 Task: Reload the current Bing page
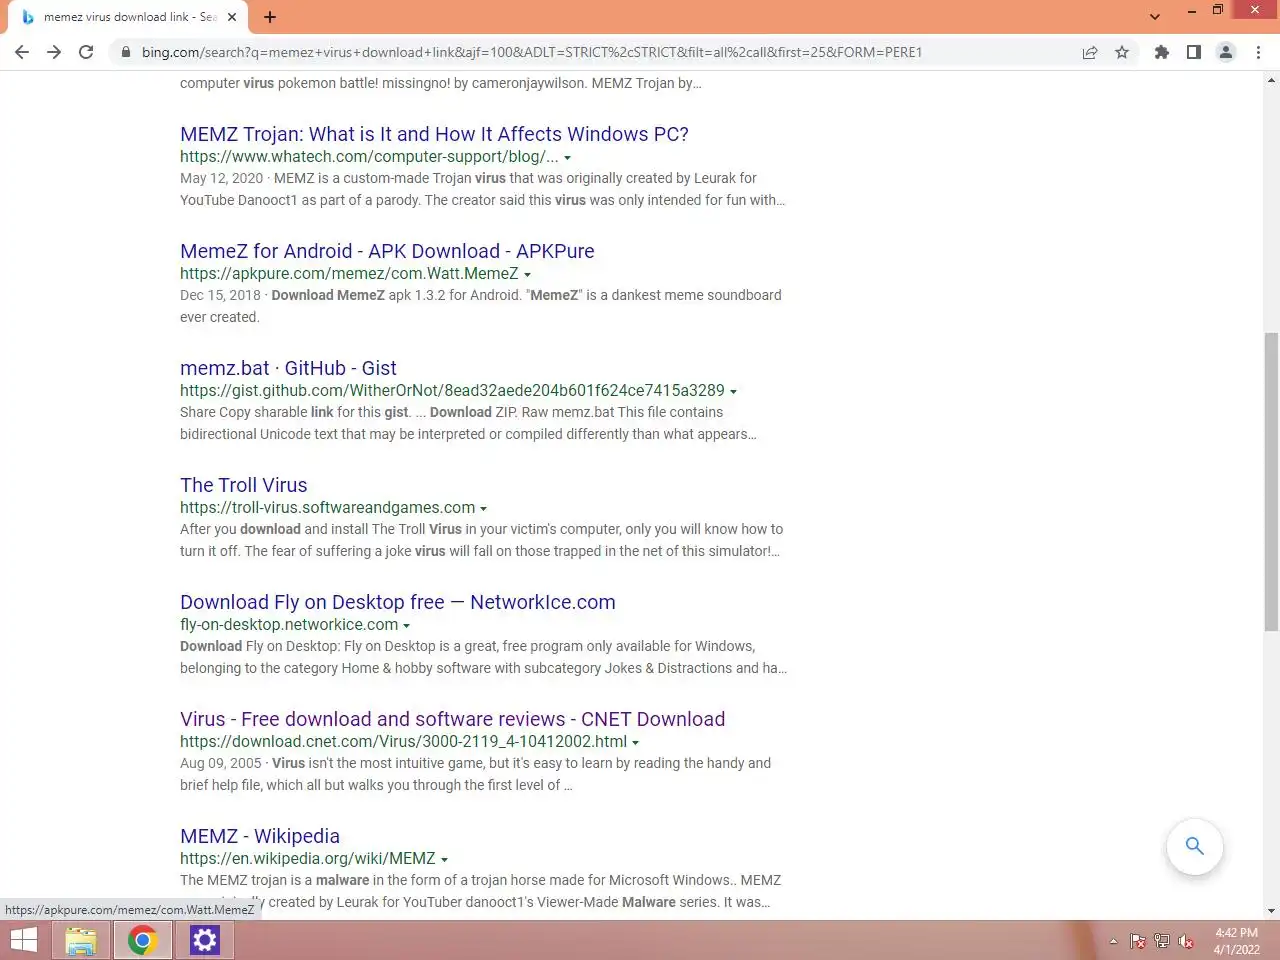pos(86,52)
